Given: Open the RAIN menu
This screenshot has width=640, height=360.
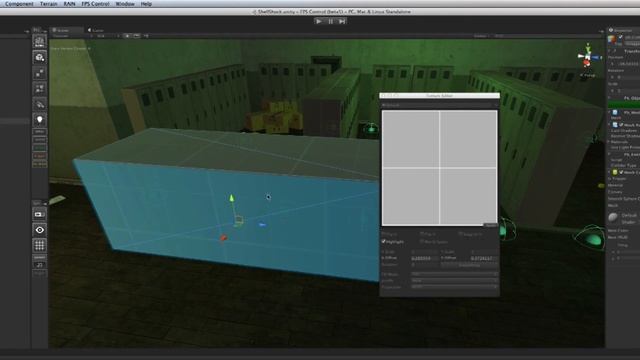Looking at the screenshot, I should click(x=69, y=4).
